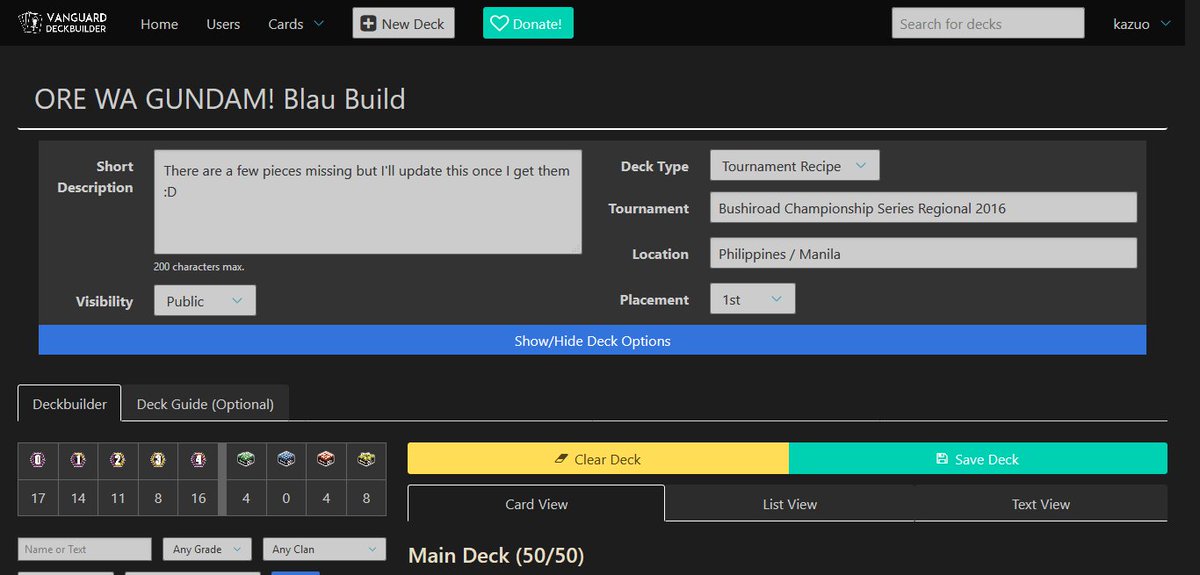Click the Grade 3 icon
Screen dimensions: 1200x575
click(x=158, y=460)
